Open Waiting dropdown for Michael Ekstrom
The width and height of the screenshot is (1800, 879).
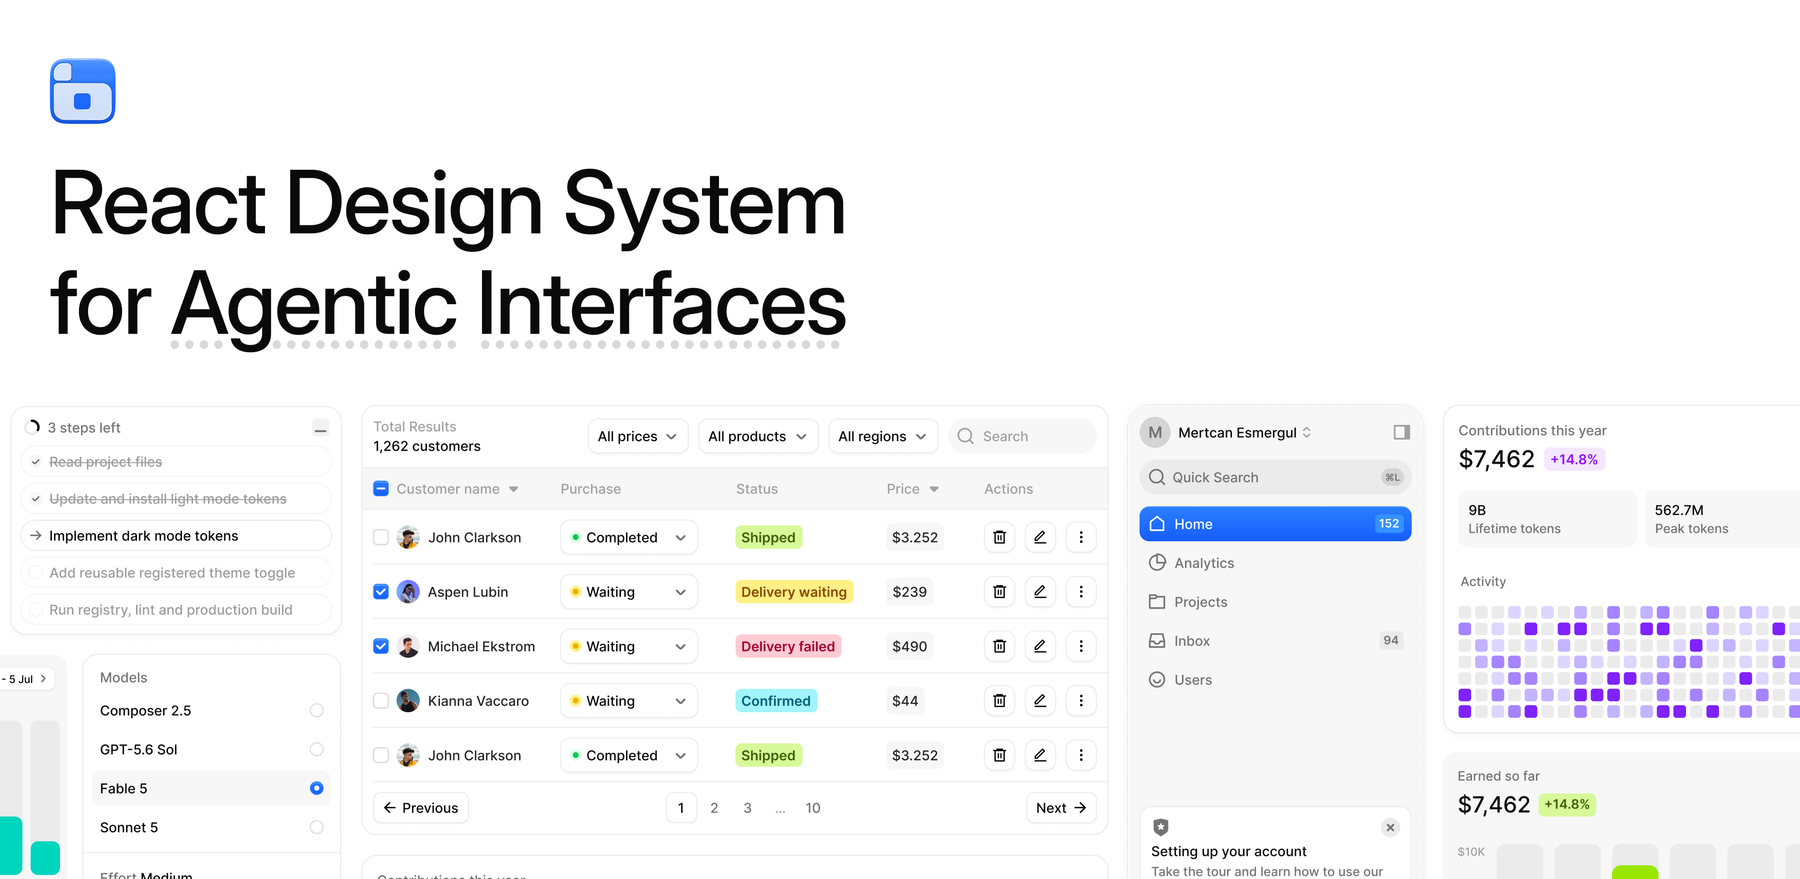[x=629, y=646]
